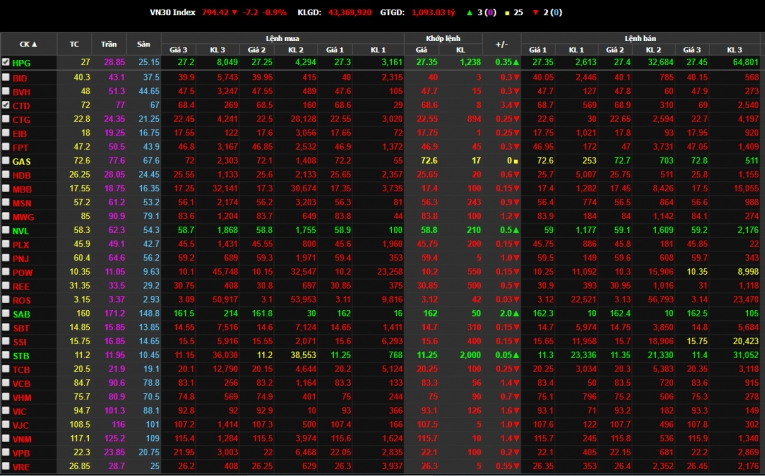Uncheck the HPG stock checkbox

point(5,62)
